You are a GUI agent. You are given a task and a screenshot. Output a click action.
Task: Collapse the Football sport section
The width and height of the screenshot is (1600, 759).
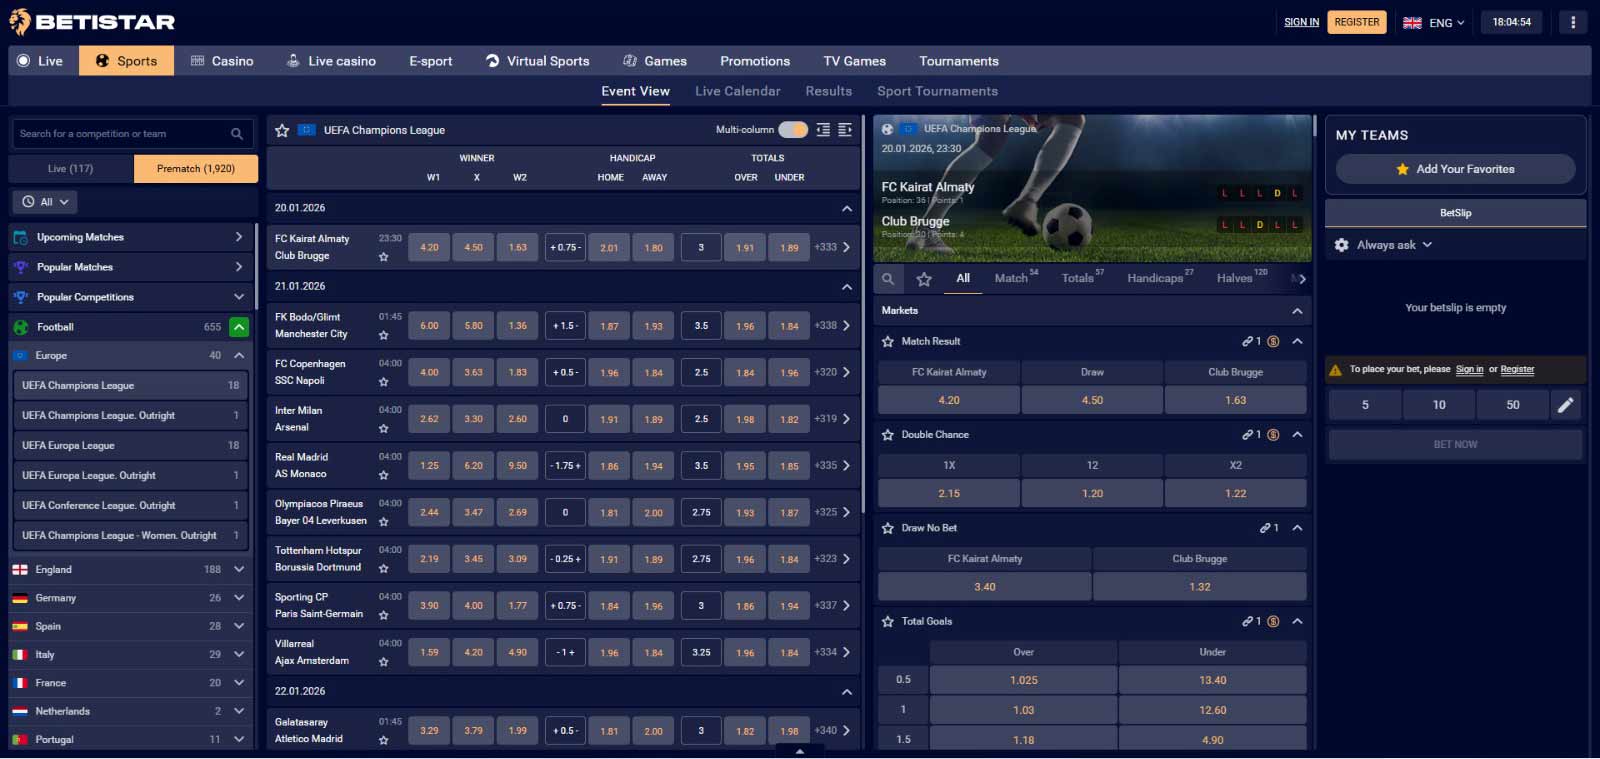tap(239, 327)
